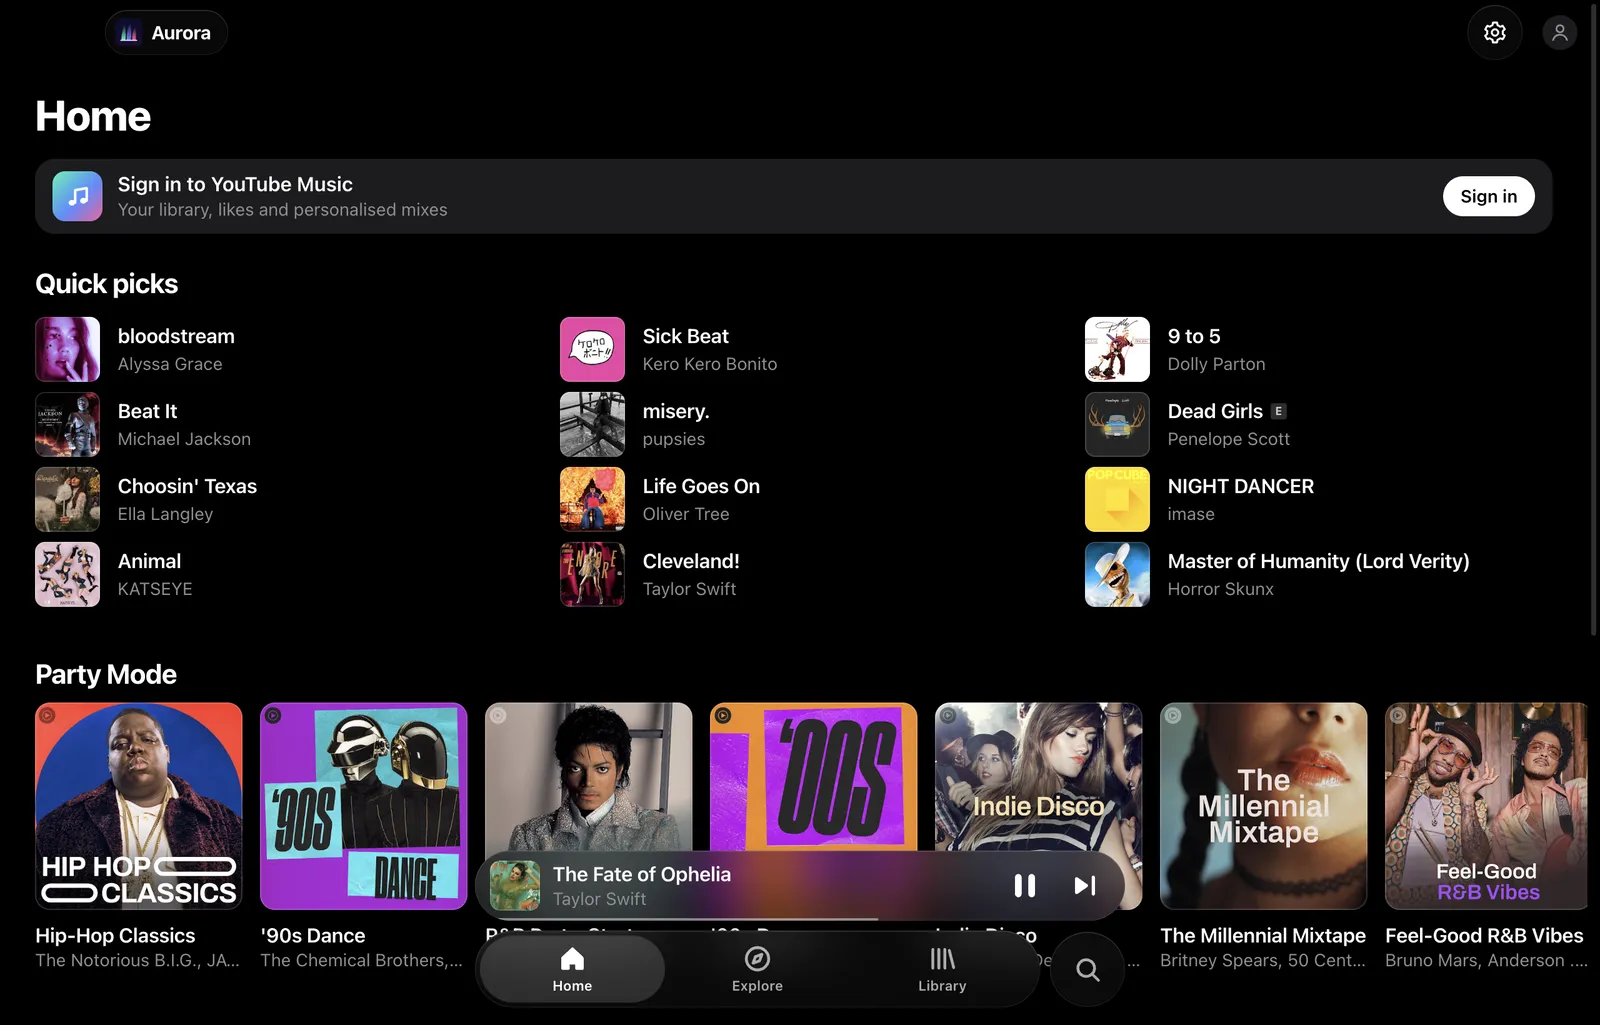Click the Feel-Good R&B Vibes title

point(1484,935)
